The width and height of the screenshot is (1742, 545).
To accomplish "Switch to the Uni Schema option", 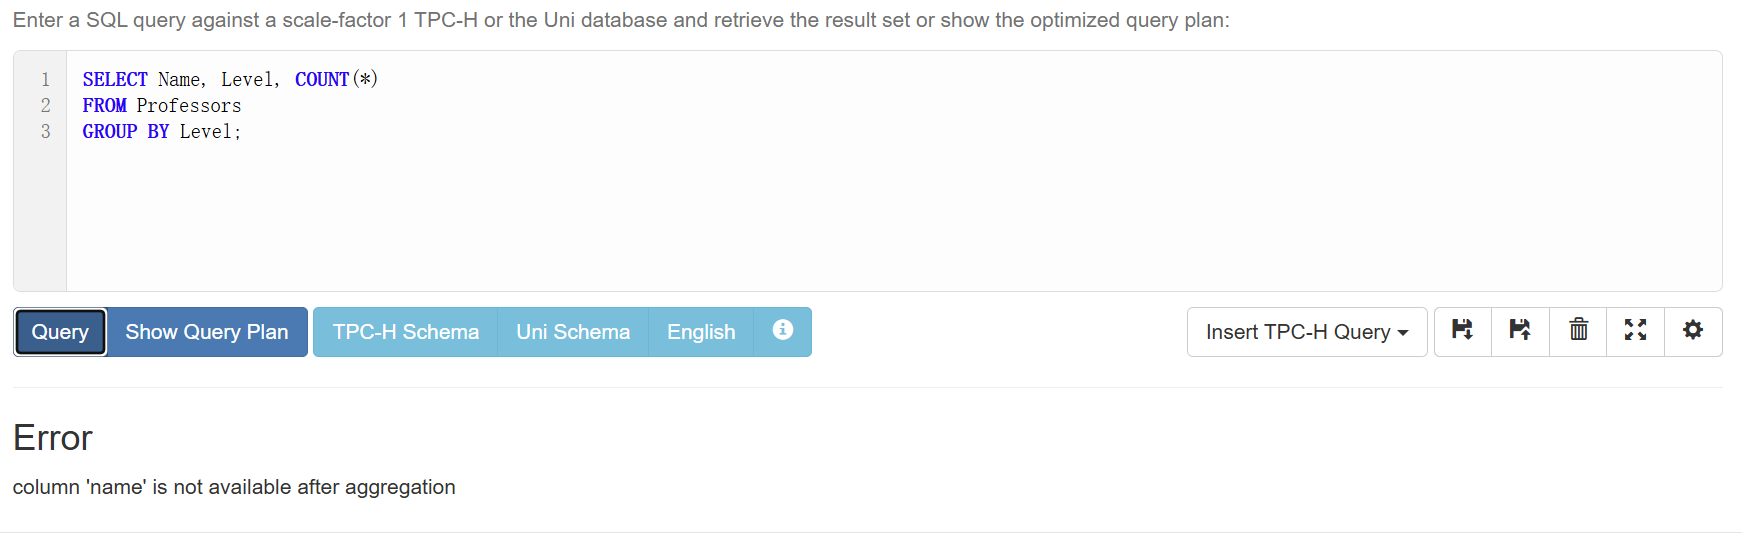I will pyautogui.click(x=573, y=332).
